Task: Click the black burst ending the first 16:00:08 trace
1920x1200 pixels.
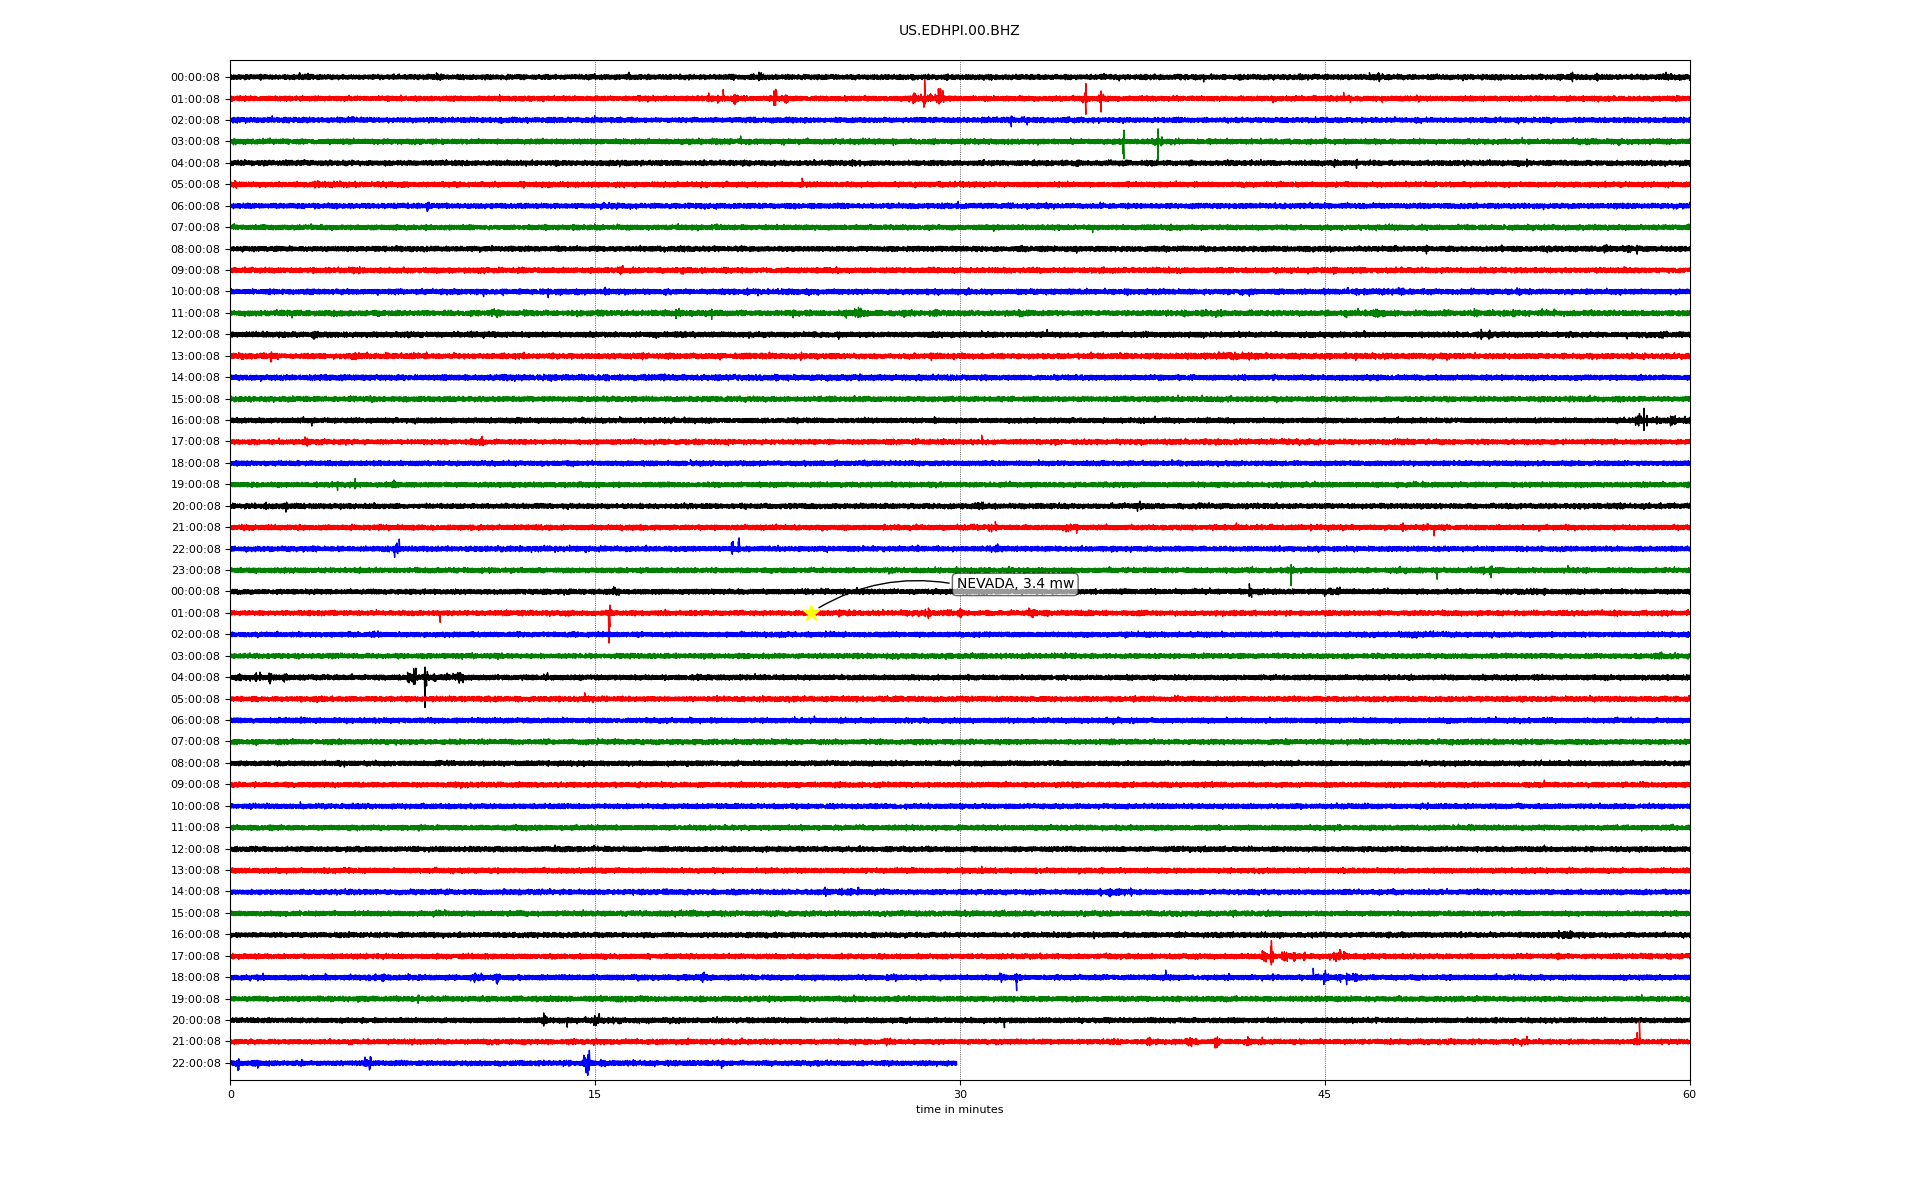Action: click(x=1643, y=420)
